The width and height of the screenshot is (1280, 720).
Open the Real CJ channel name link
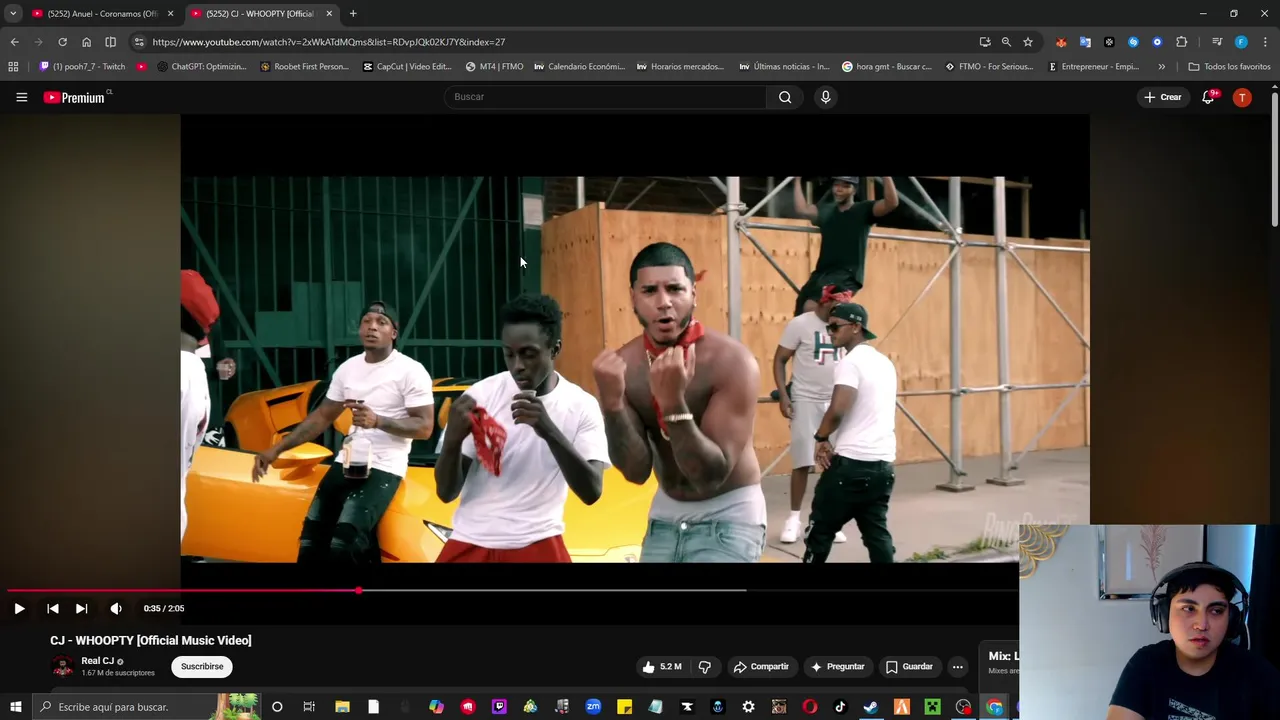pos(97,661)
